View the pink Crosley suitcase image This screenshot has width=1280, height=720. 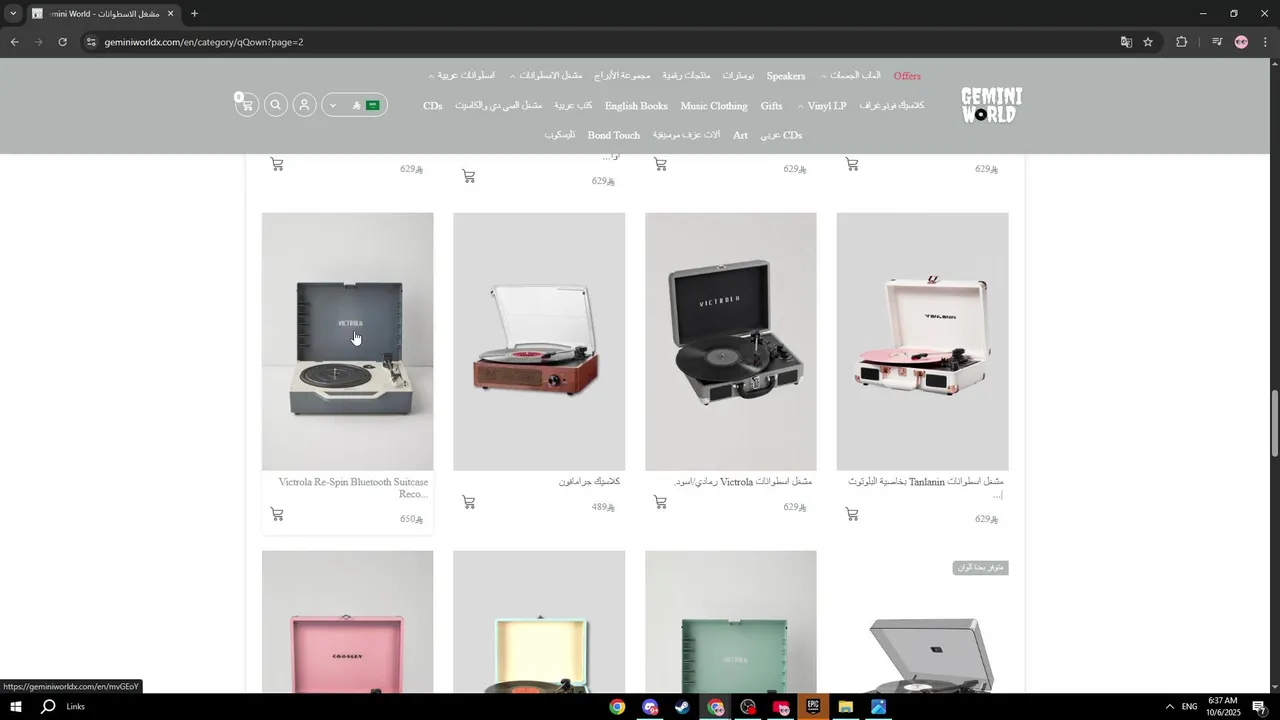[x=347, y=621]
